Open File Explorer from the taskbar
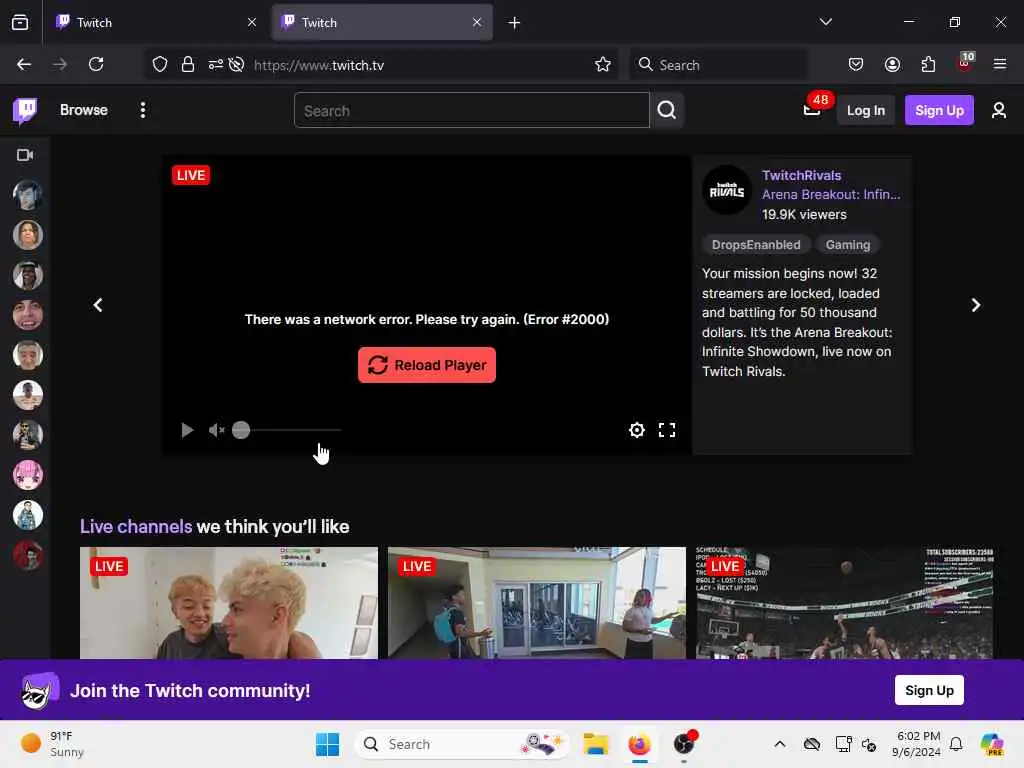Viewport: 1024px width, 768px height. (x=596, y=744)
